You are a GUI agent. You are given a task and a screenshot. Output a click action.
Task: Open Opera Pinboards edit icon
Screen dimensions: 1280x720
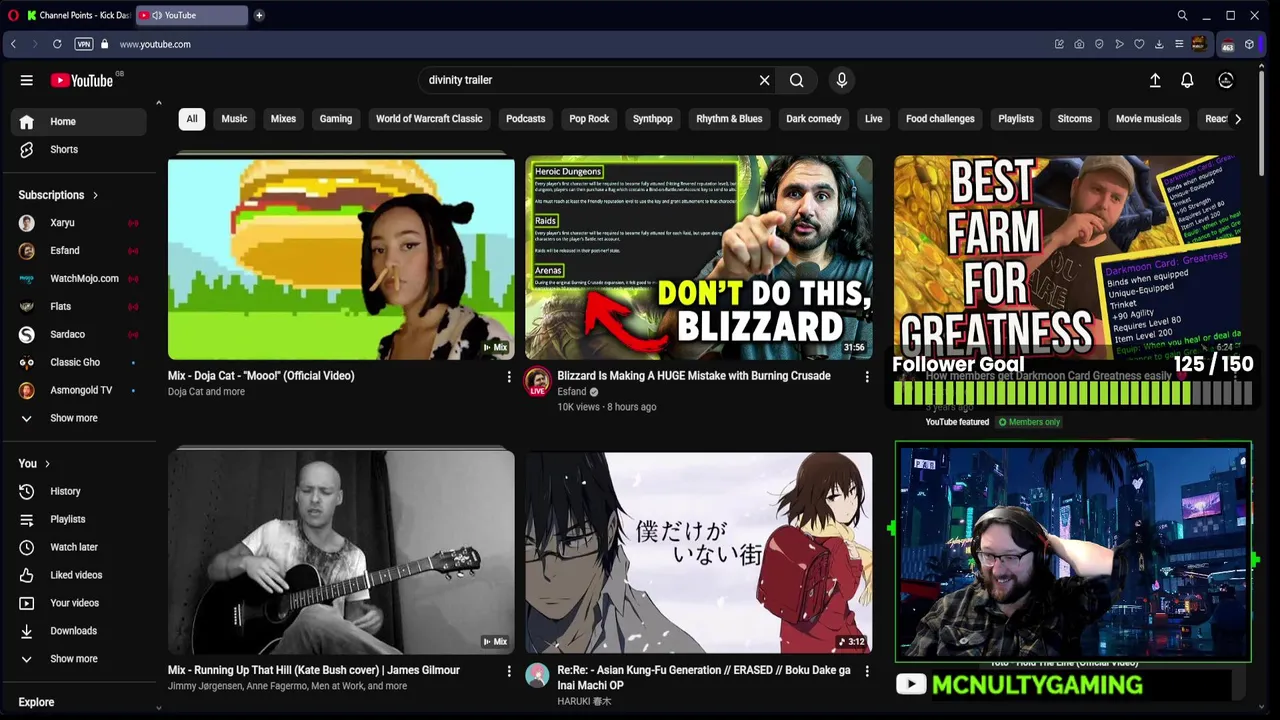click(1059, 44)
